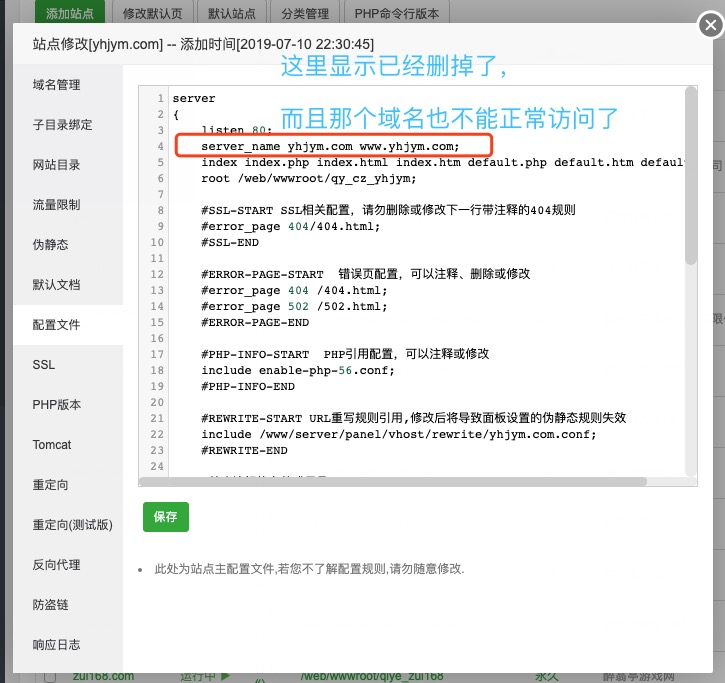The width and height of the screenshot is (725, 683).
Task: Click the #SSL-START comment on line 8
Action: pos(388,210)
